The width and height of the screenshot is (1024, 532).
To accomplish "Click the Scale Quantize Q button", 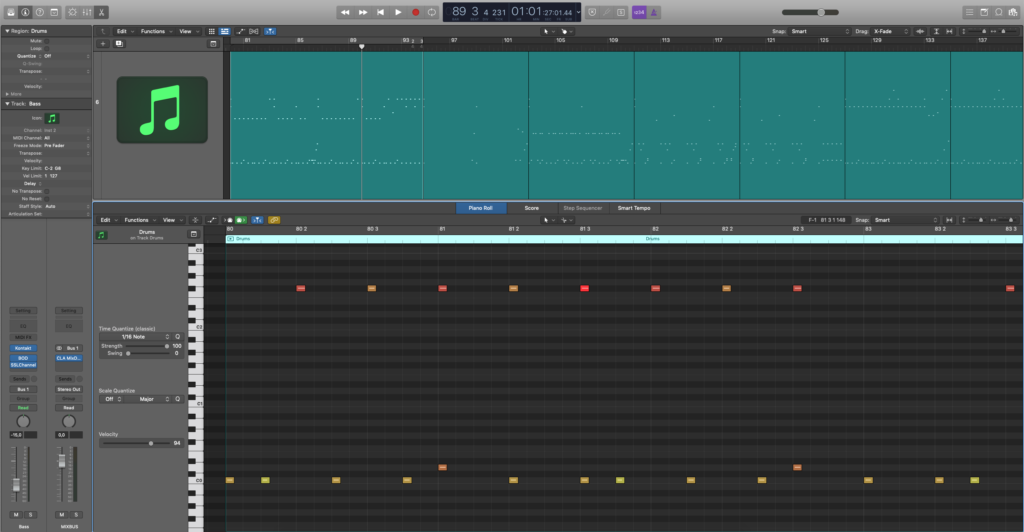I will pos(177,399).
